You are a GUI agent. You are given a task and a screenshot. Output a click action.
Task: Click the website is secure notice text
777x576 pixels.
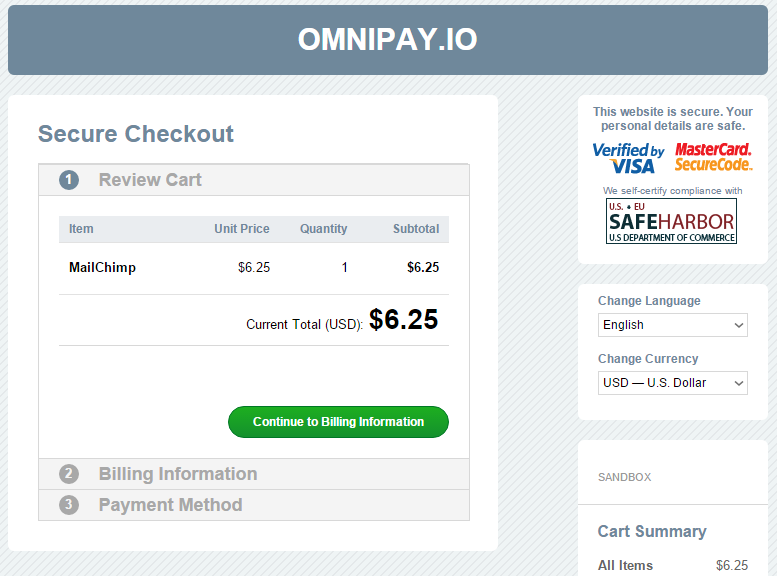tap(673, 119)
